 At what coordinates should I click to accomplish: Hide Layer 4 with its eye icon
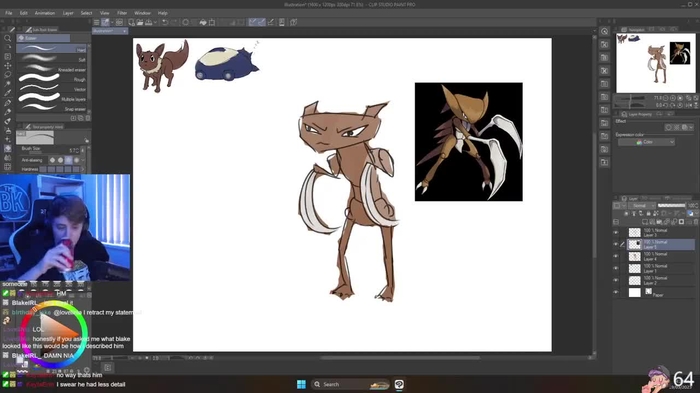point(616,256)
